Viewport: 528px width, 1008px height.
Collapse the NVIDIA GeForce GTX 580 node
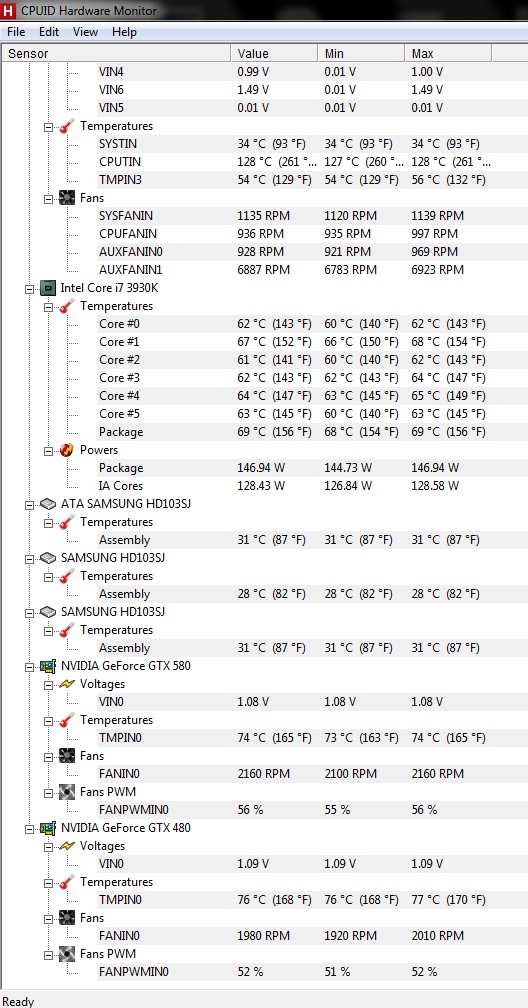click(x=29, y=667)
